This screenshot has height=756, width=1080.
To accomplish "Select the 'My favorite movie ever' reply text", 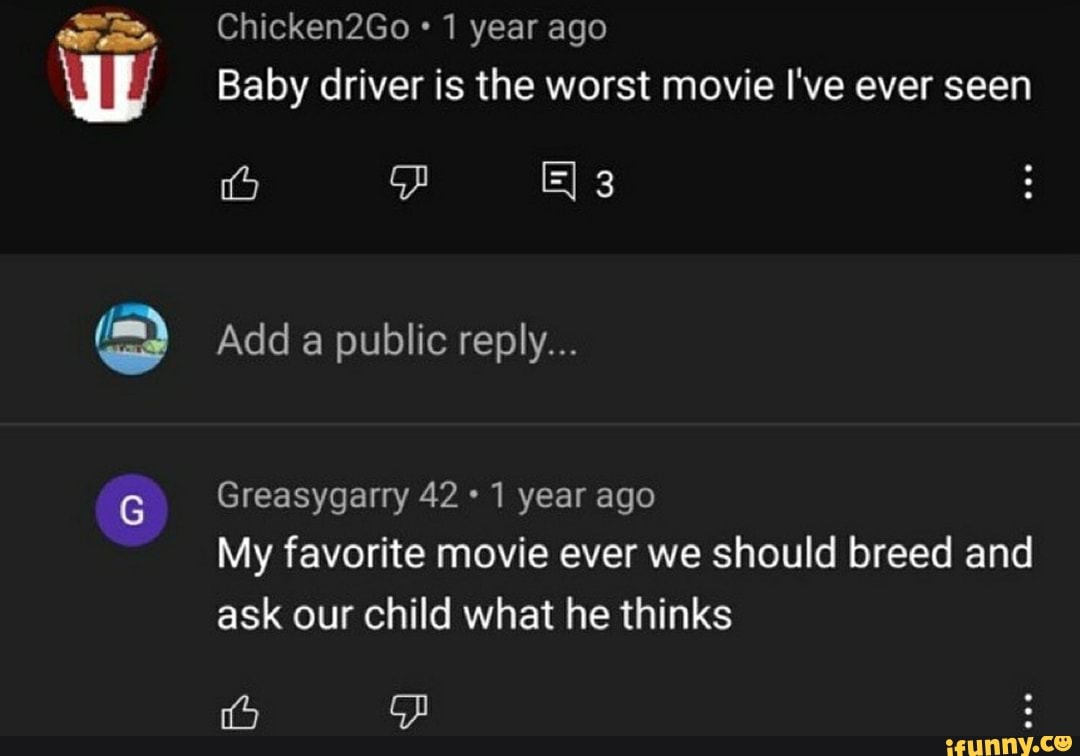I will (x=623, y=582).
